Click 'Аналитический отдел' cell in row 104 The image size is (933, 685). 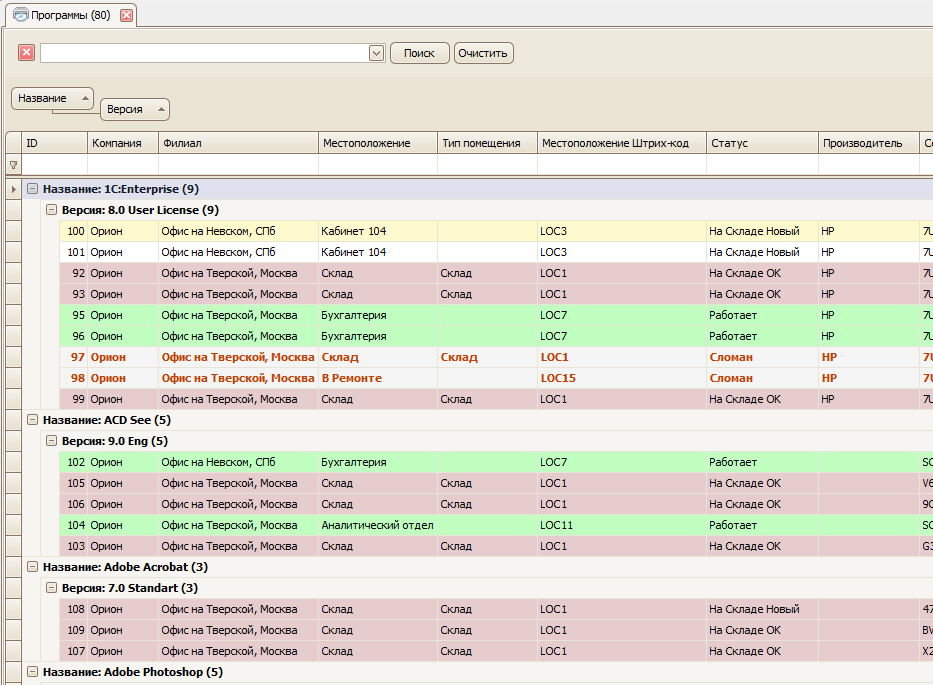coord(377,525)
